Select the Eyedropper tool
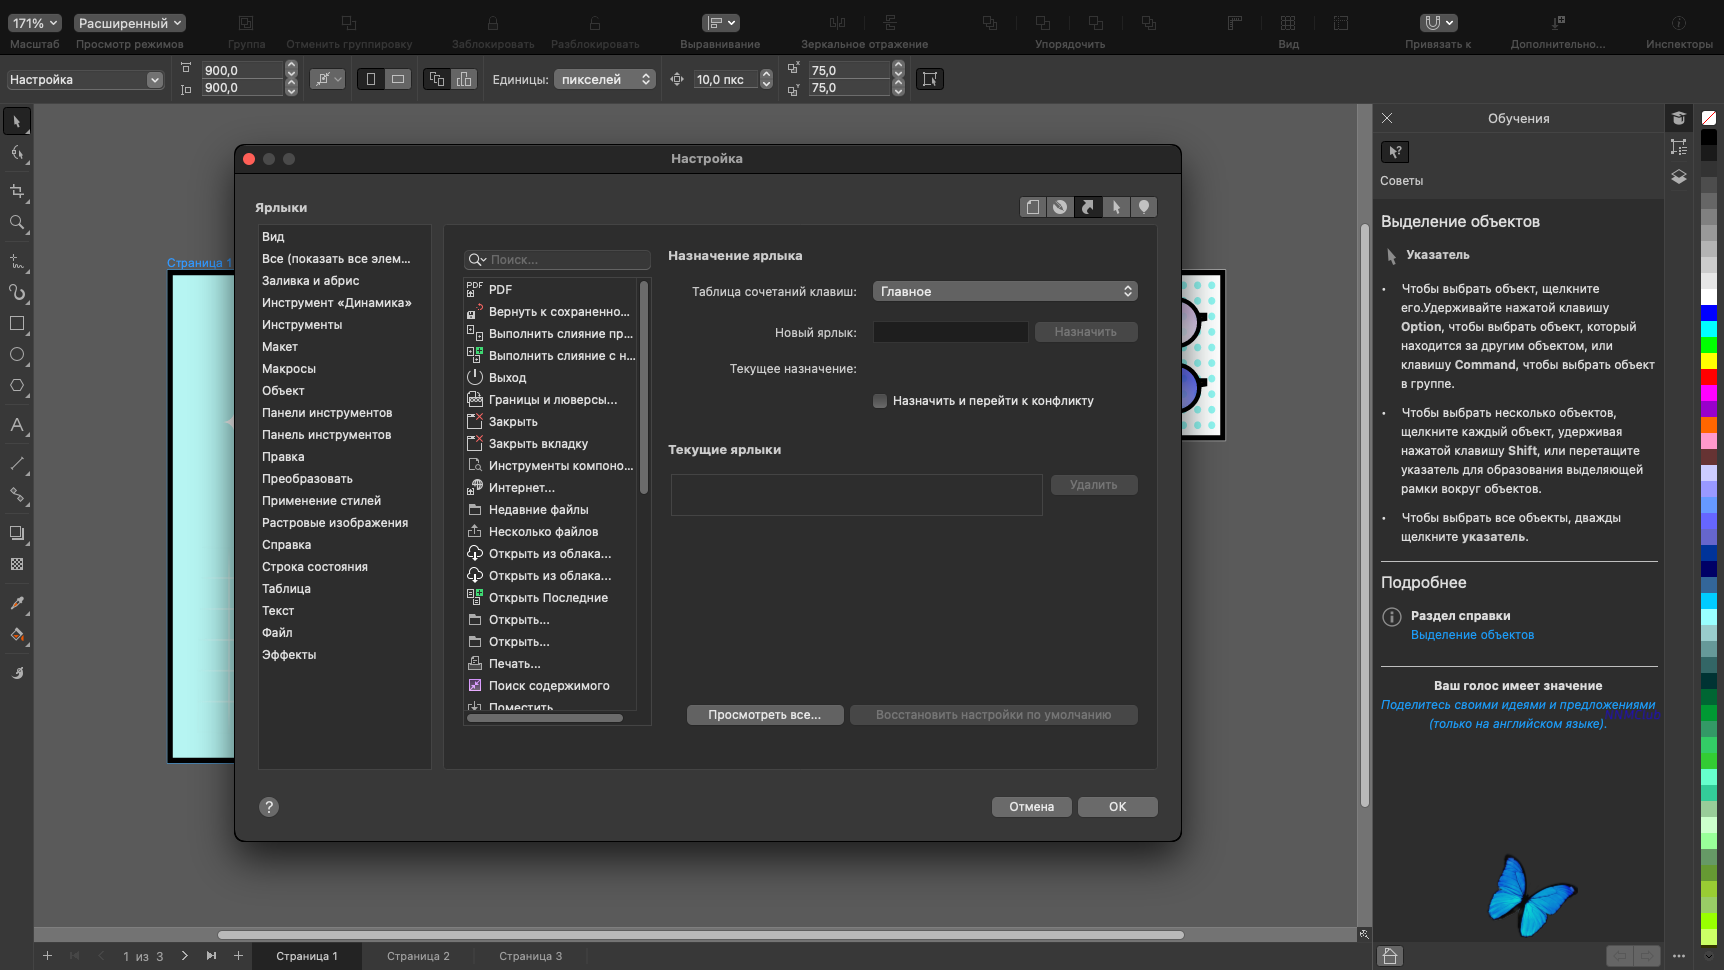Image resolution: width=1724 pixels, height=970 pixels. click(x=17, y=603)
